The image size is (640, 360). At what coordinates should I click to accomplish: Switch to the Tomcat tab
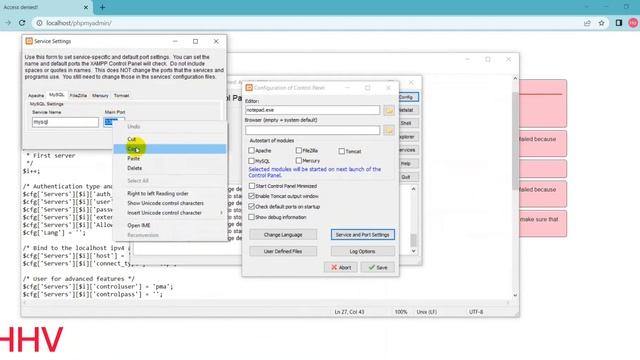121,96
